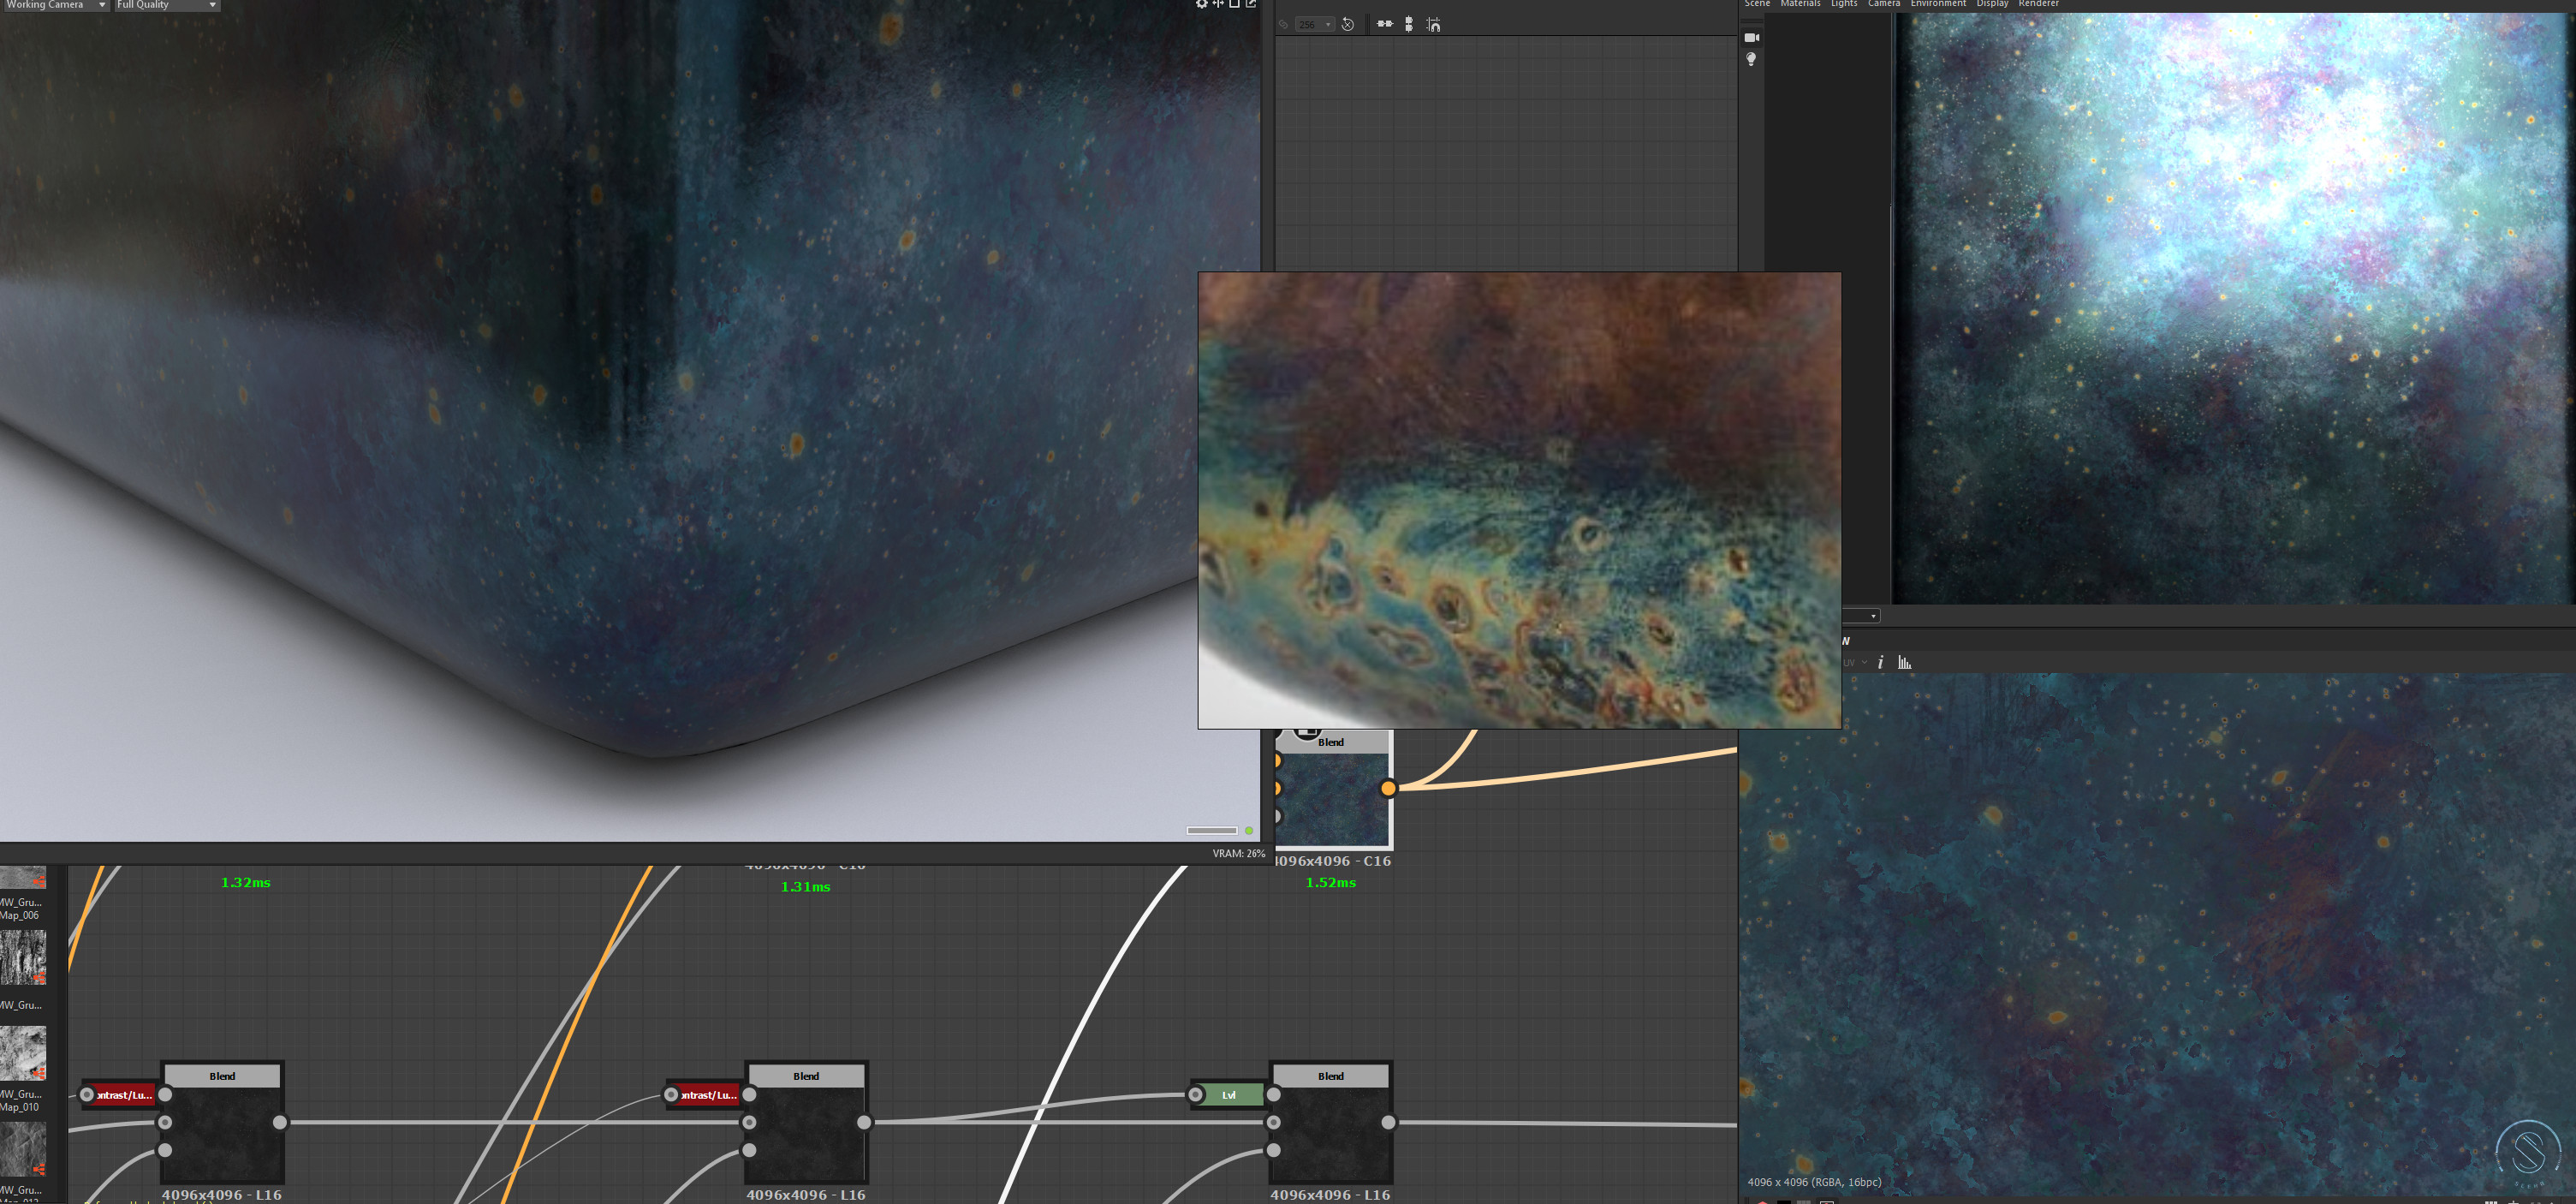Click the '1.32ms' timing label
Viewport: 2576px width, 1204px height.
pos(245,883)
